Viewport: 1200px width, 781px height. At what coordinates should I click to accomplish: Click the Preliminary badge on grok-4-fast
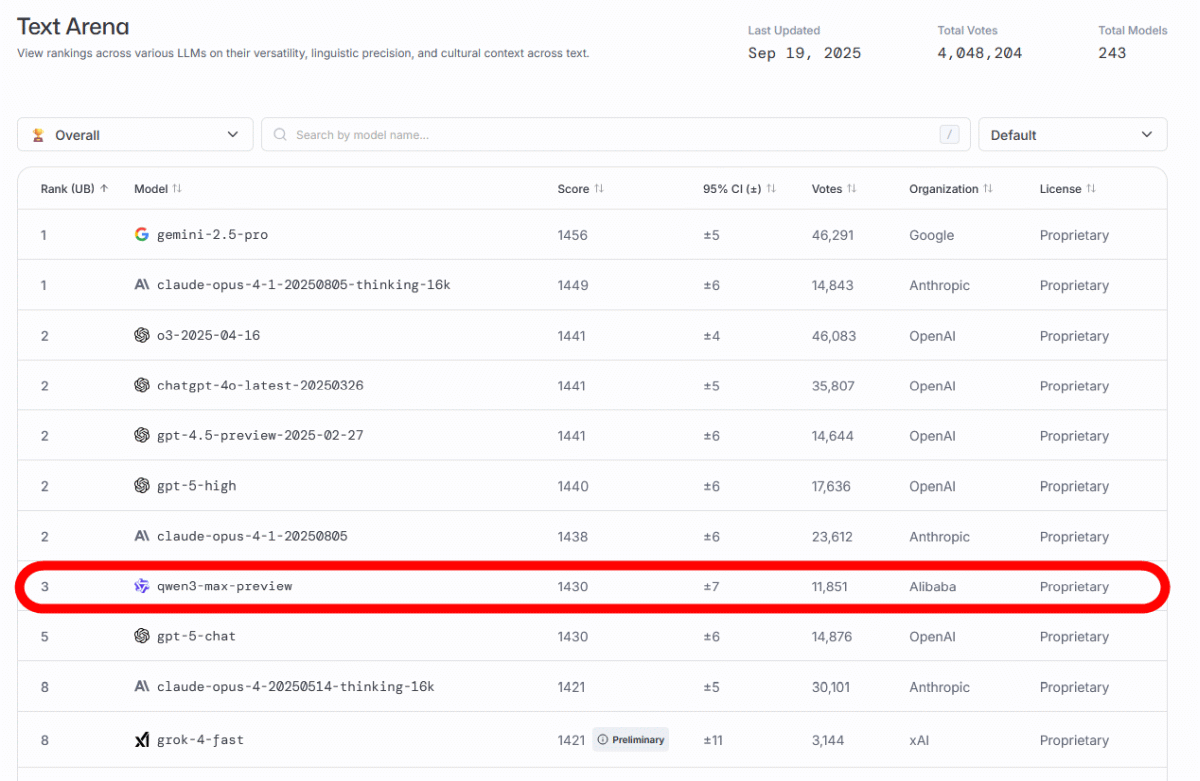(x=630, y=740)
